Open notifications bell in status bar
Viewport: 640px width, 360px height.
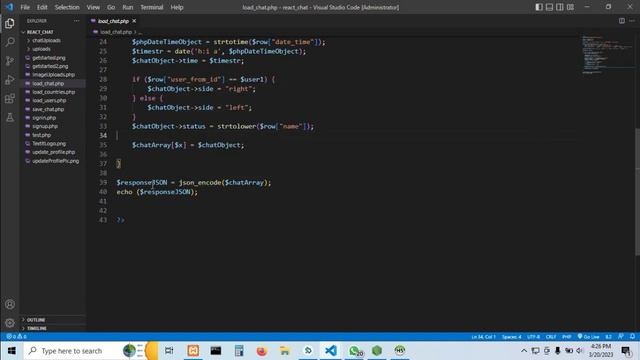pos(632,337)
